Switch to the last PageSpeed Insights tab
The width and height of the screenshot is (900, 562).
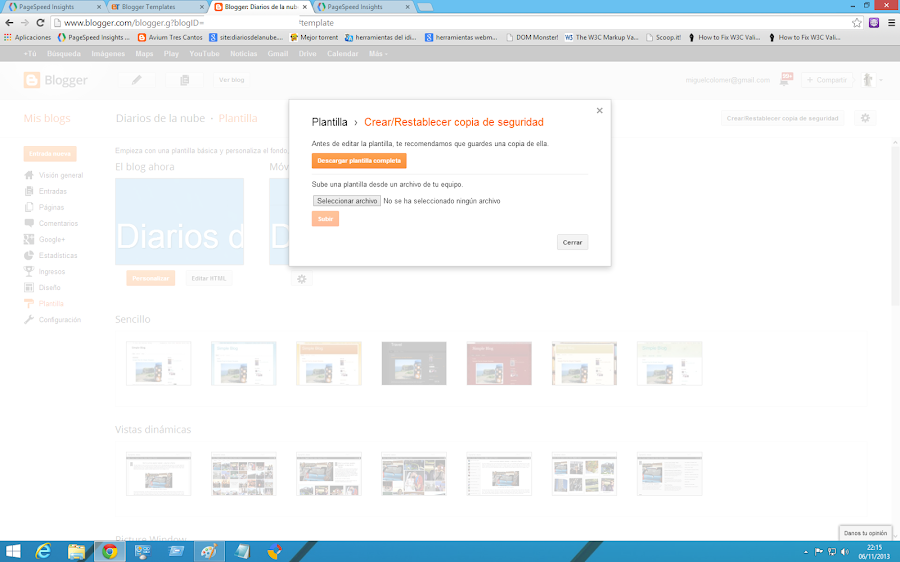point(363,7)
